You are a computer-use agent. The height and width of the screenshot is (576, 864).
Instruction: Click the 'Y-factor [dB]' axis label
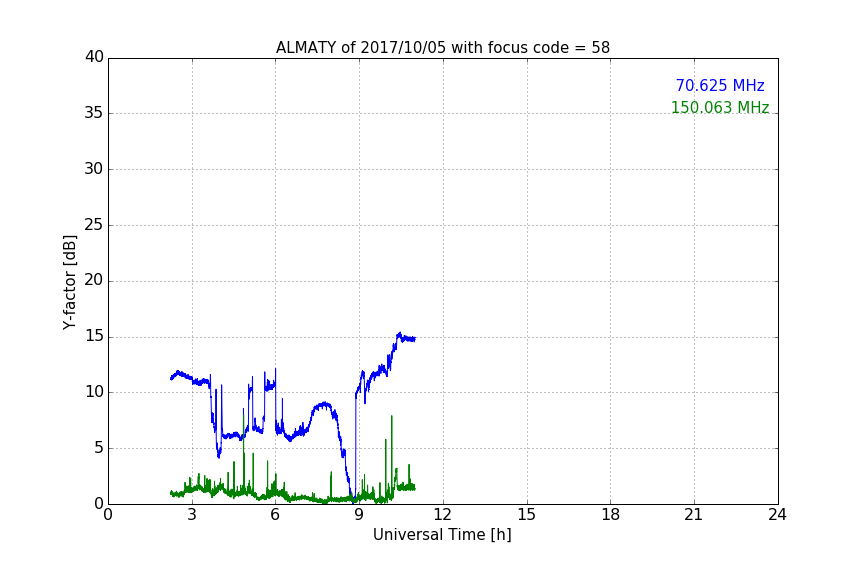(x=69, y=282)
